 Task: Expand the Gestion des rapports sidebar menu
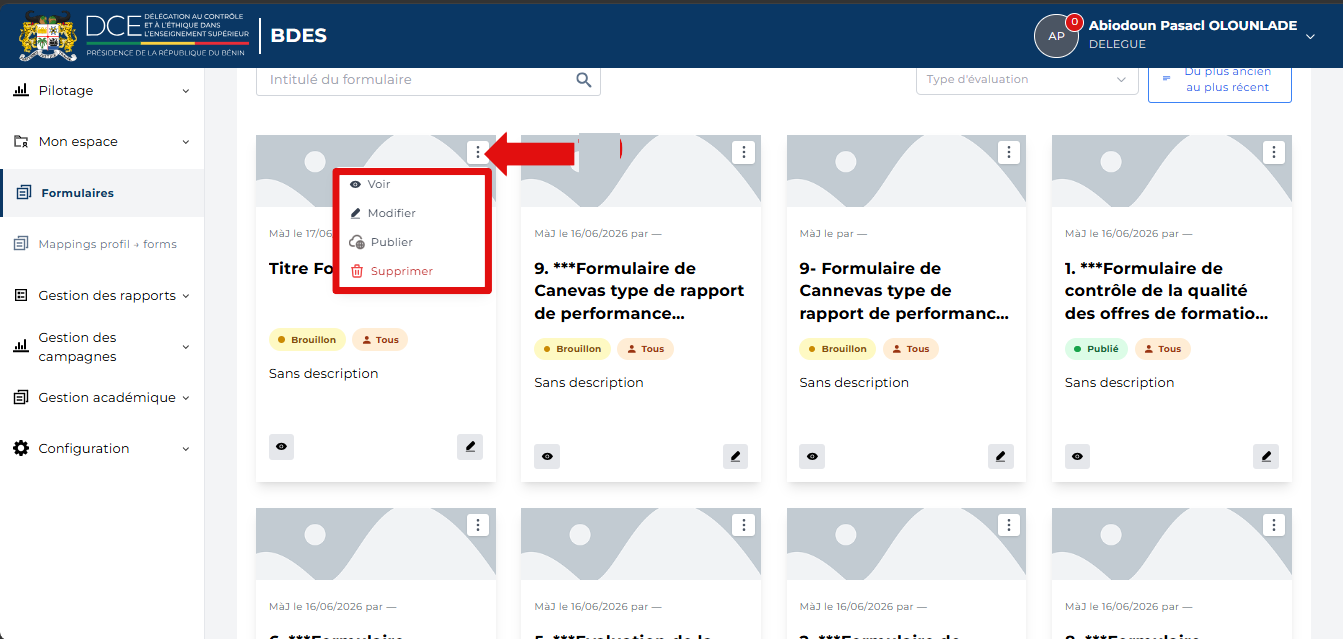pos(102,296)
